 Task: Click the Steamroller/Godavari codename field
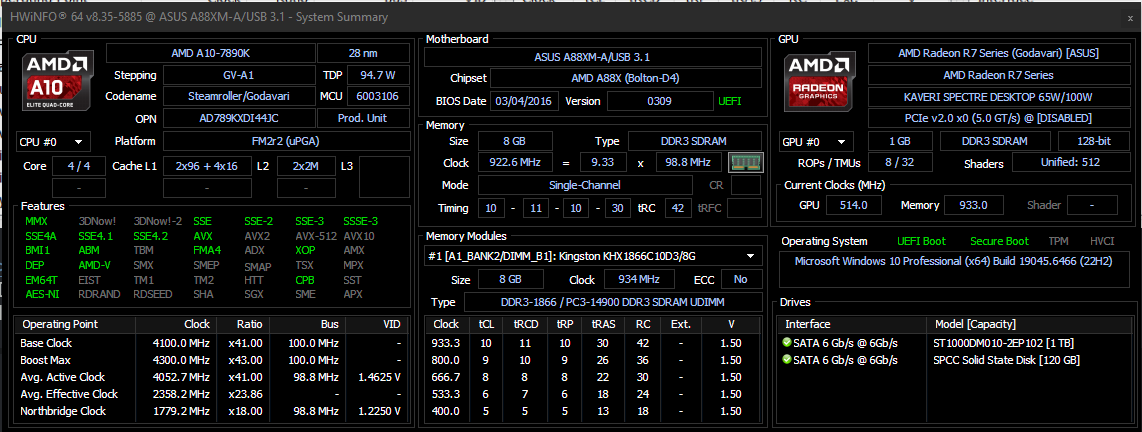coord(239,96)
